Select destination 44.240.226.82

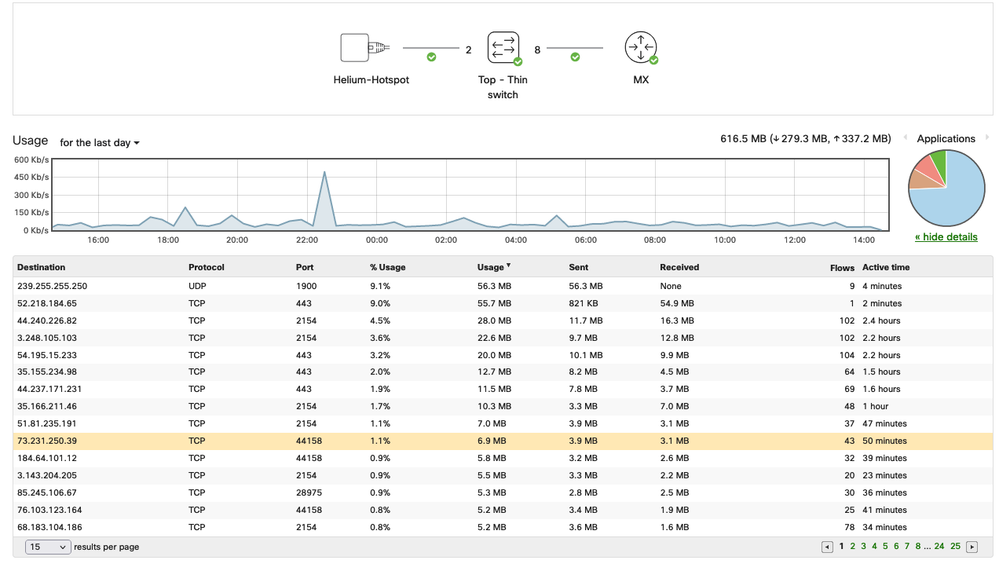click(47, 321)
